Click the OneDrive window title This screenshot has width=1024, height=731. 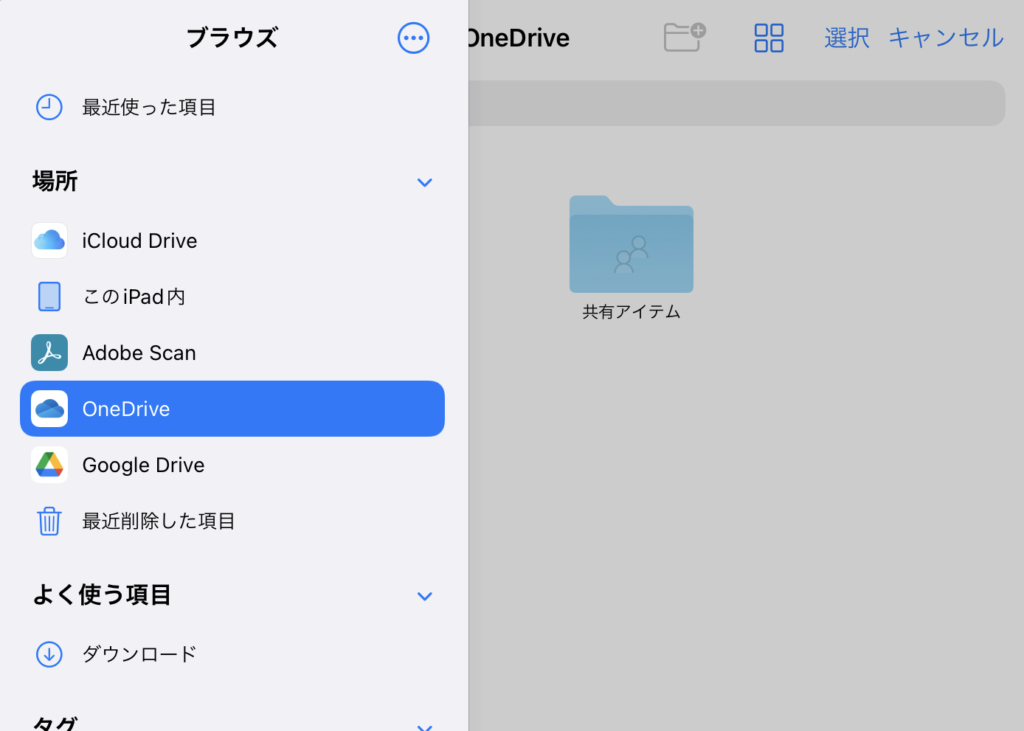point(519,38)
